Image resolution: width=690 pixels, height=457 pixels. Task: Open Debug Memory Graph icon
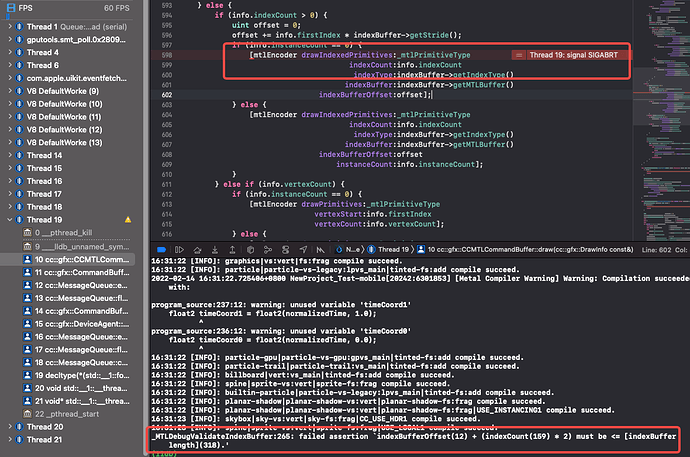point(268,250)
